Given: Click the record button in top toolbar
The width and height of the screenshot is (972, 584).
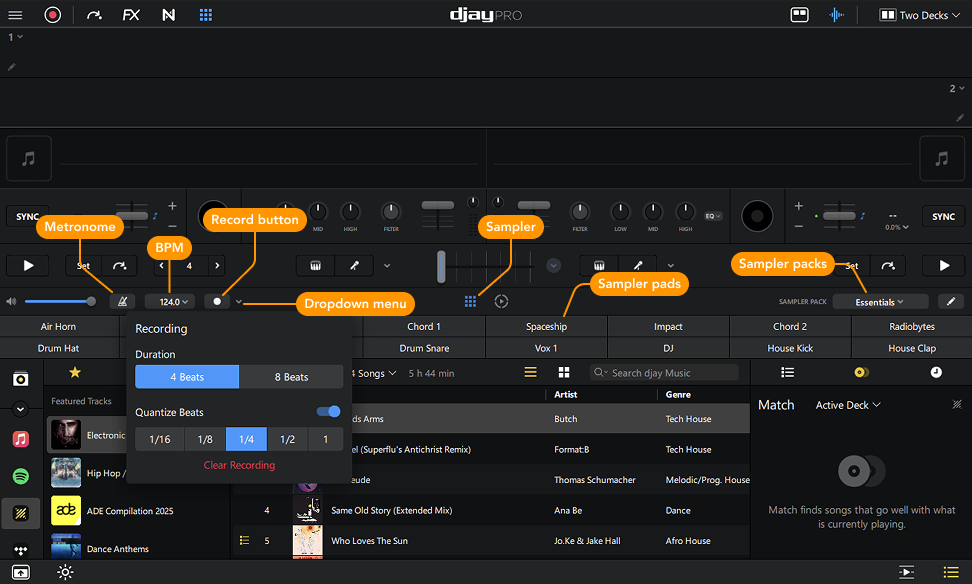Looking at the screenshot, I should [x=52, y=15].
